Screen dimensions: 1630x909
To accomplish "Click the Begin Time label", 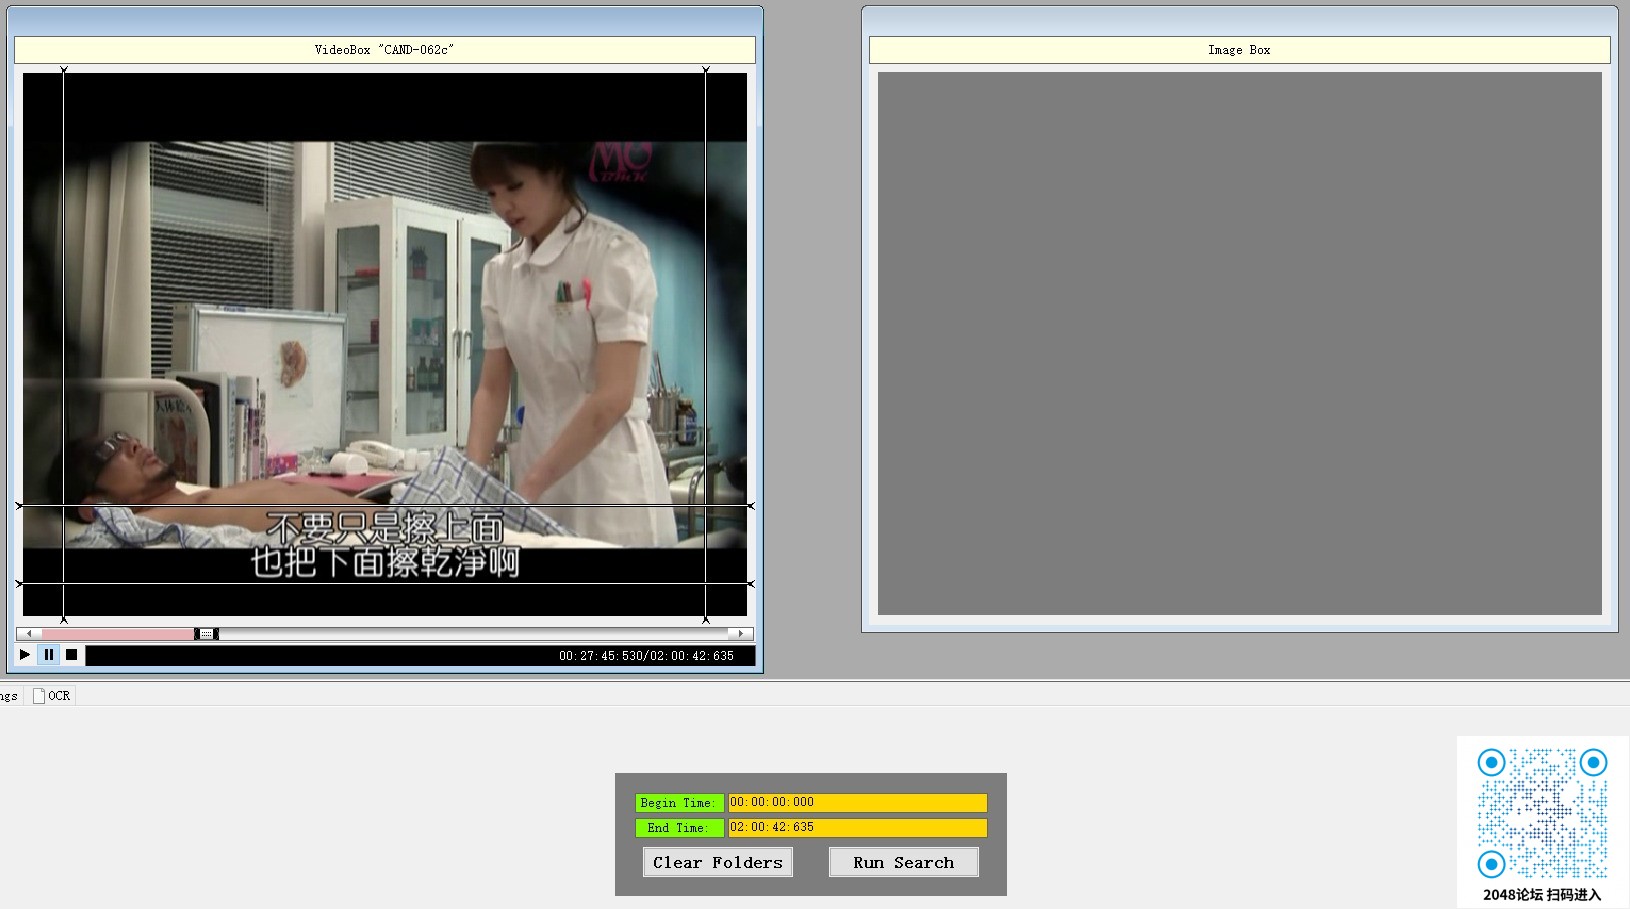I will pos(679,803).
